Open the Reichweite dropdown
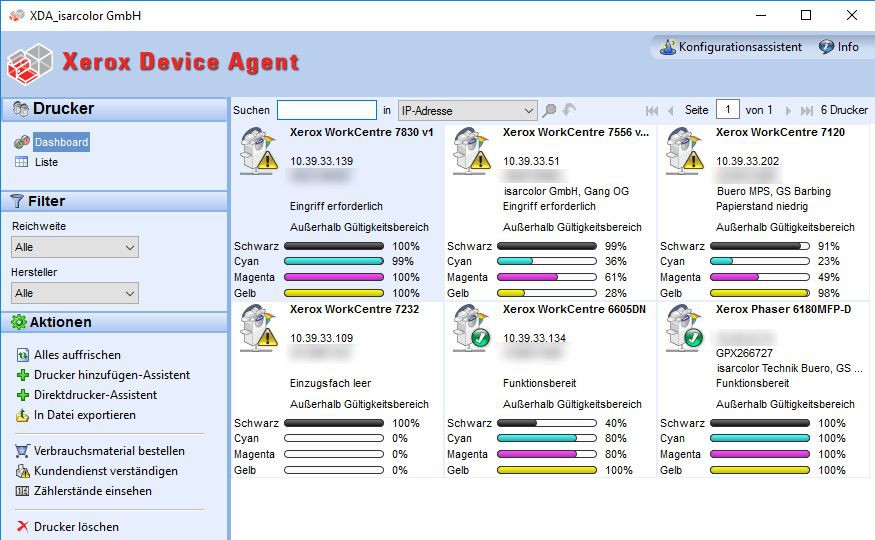This screenshot has height=540, width=875. (x=75, y=247)
